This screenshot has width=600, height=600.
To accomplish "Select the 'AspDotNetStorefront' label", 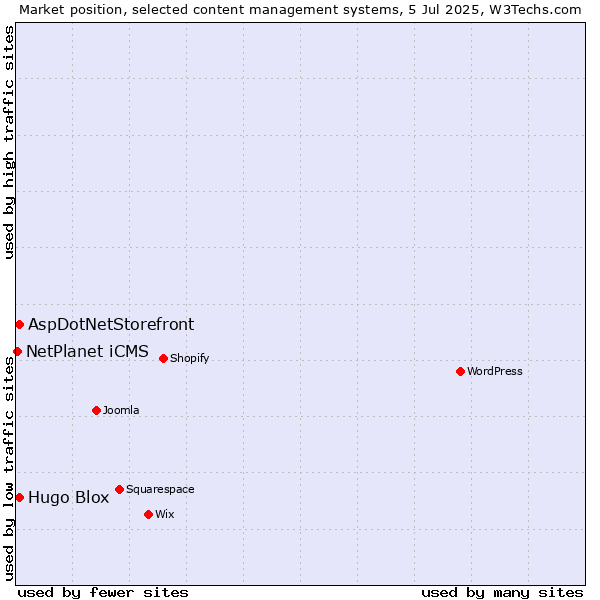I will click(x=111, y=324).
